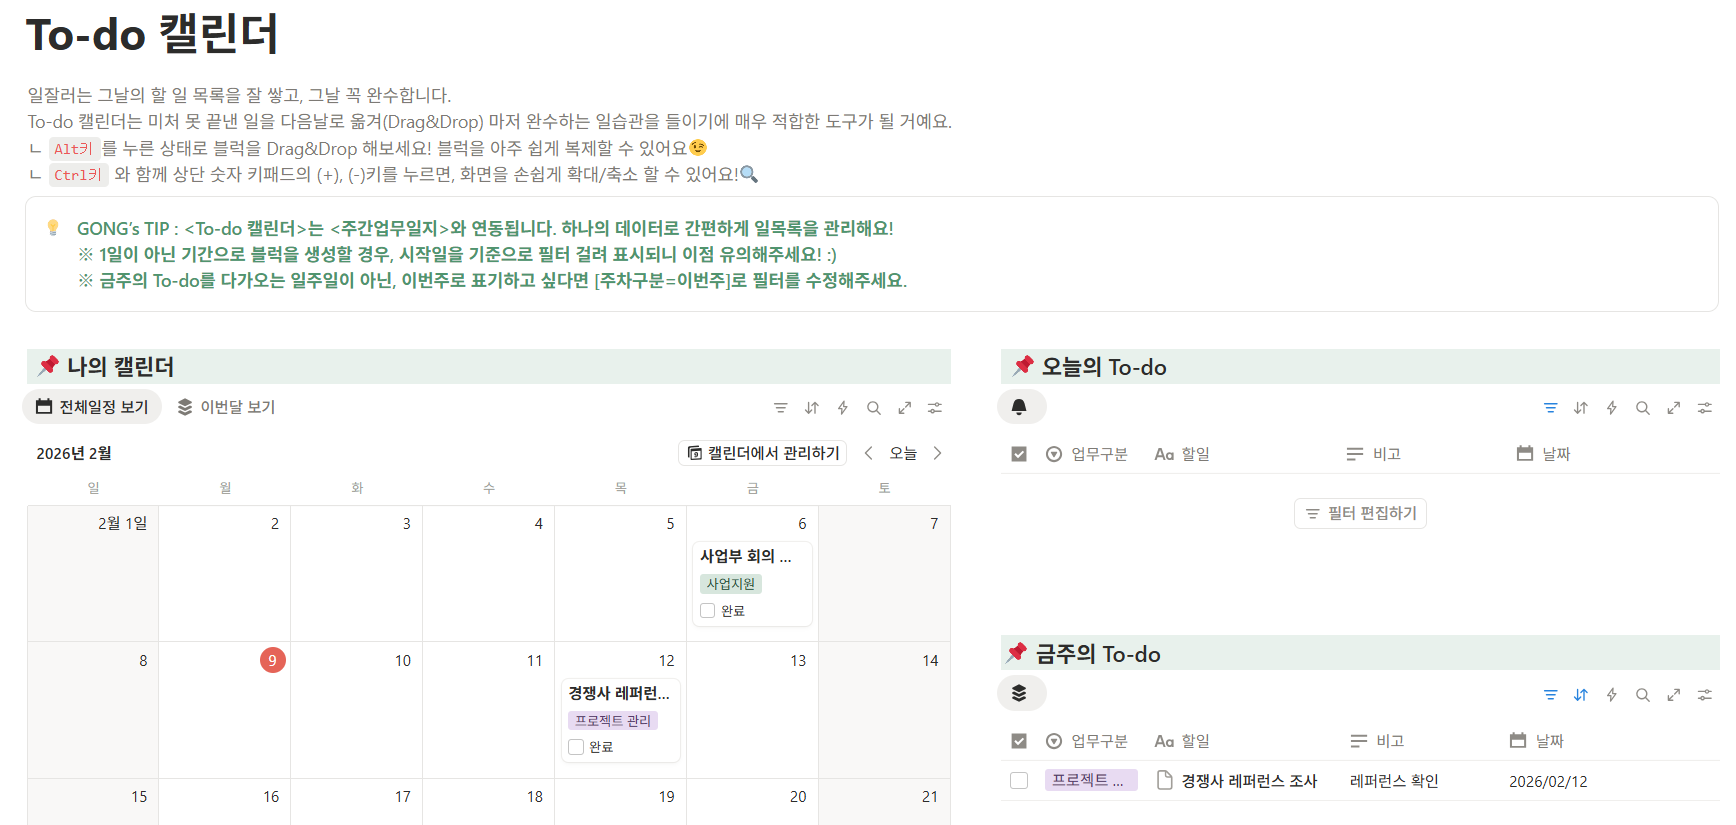Check 완료 on the 경쟁사 레퍼런스 event
The width and height of the screenshot is (1736, 825).
coord(576,746)
